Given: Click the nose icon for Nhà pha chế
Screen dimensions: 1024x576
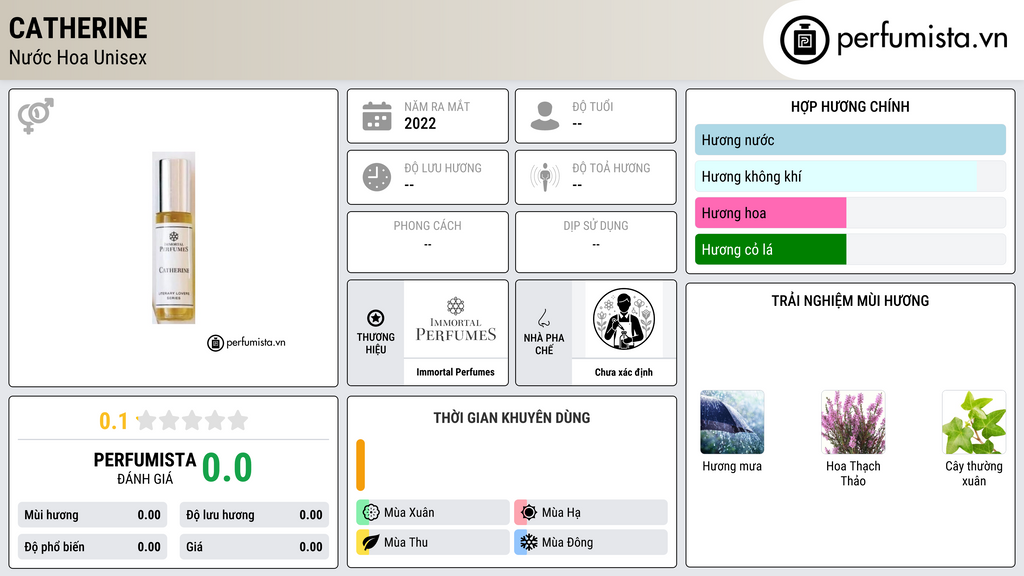Looking at the screenshot, I should coord(543,318).
